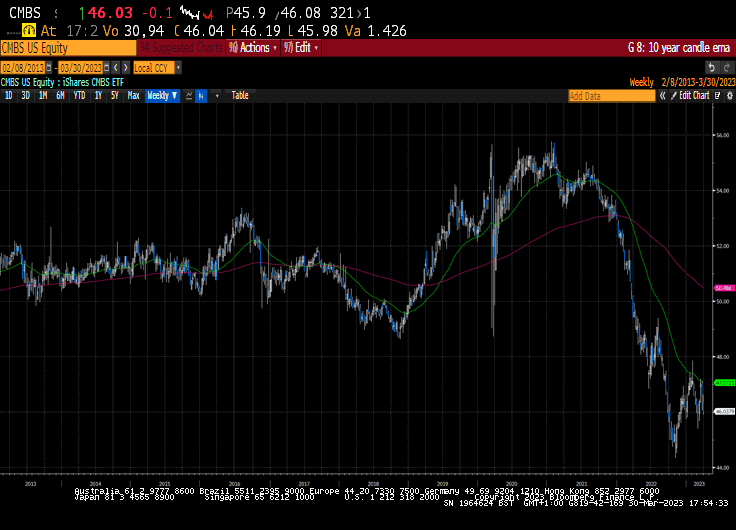Image resolution: width=736 pixels, height=530 pixels.
Task: Click the low value 45.98 in header
Action: click(317, 31)
